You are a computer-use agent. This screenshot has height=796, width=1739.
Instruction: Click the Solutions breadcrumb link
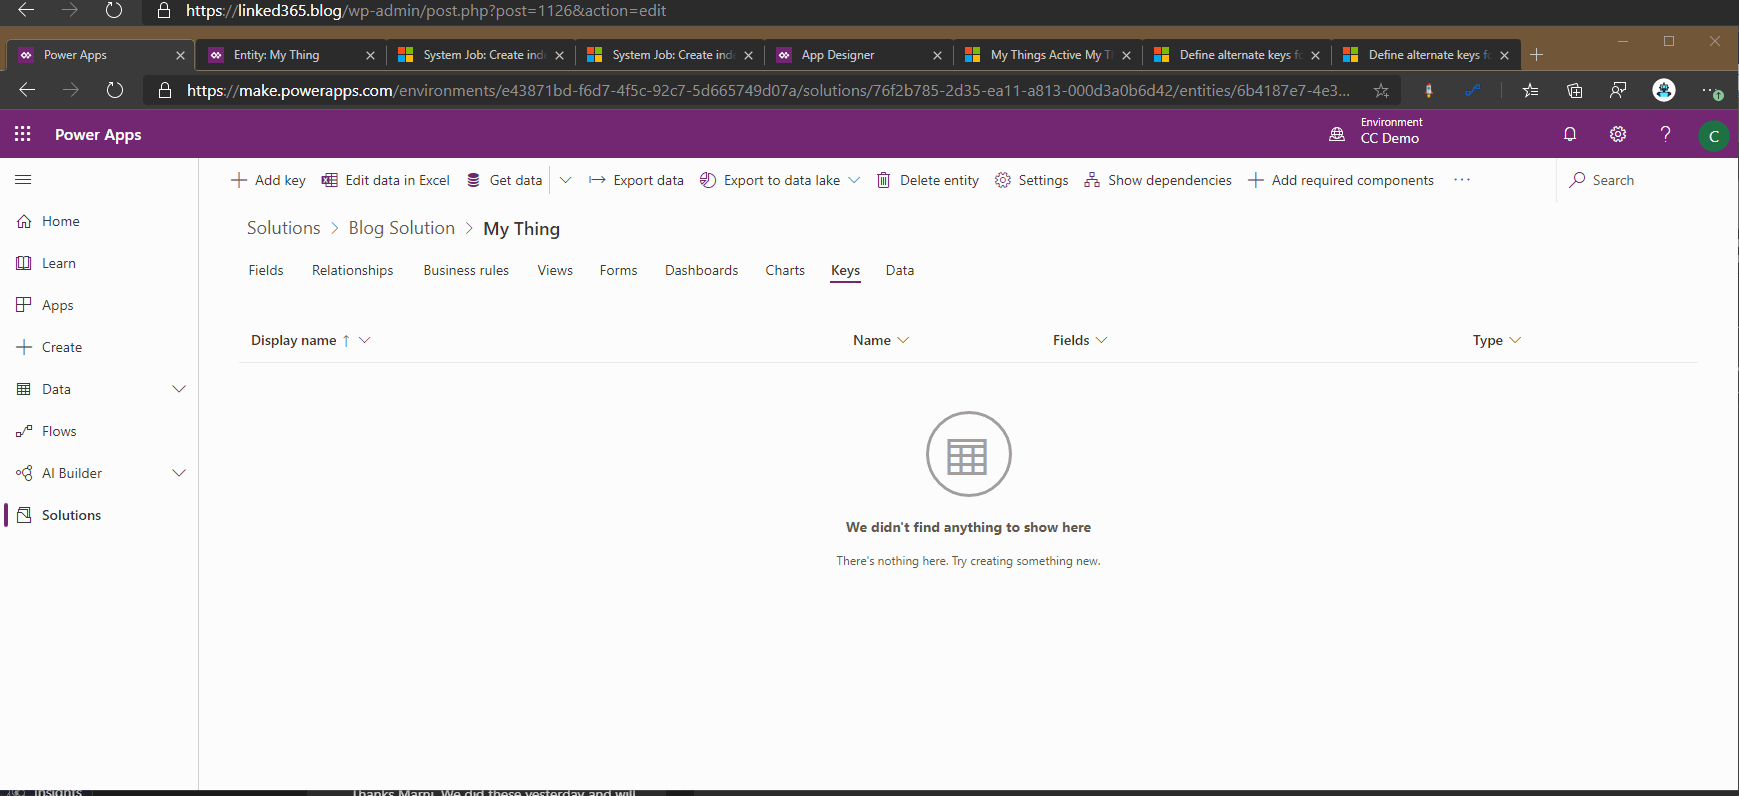284,228
